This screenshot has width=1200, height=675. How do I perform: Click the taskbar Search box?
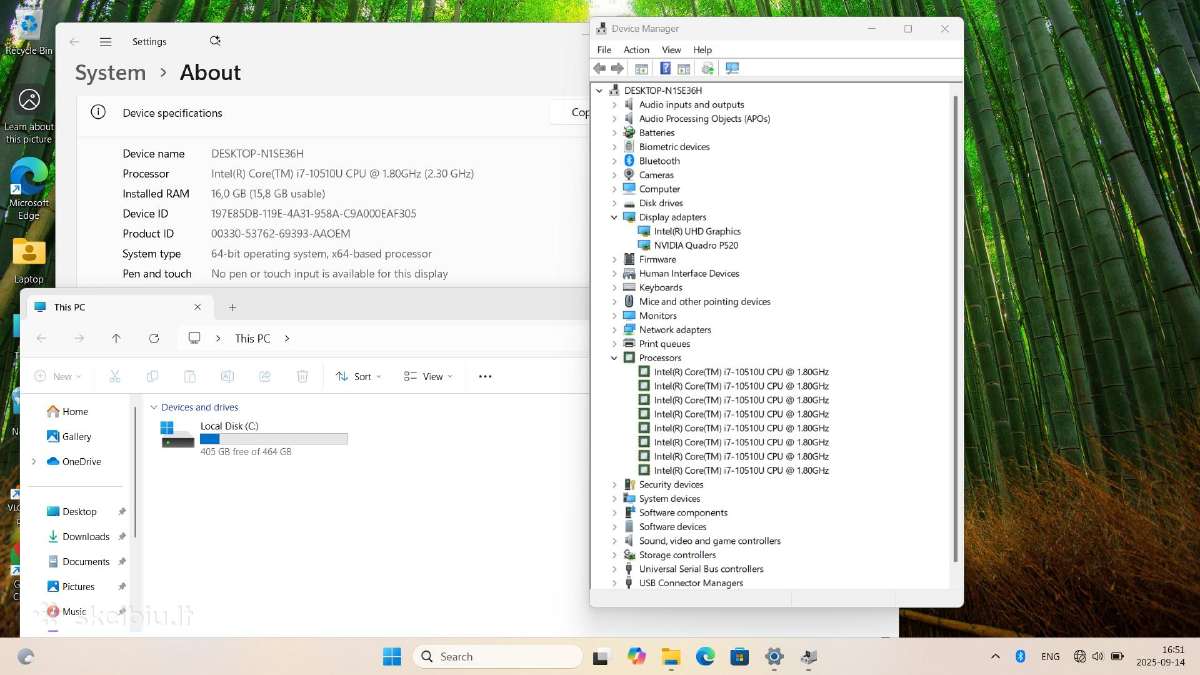pos(497,656)
